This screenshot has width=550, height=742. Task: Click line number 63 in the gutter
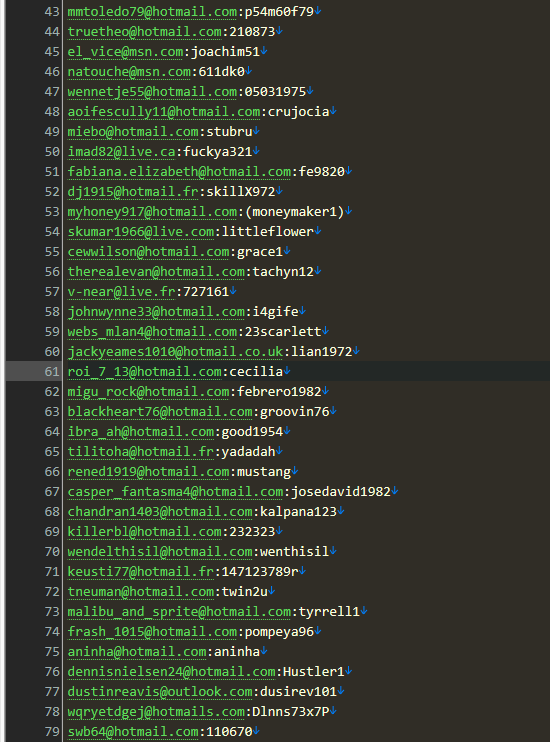[x=52, y=412]
